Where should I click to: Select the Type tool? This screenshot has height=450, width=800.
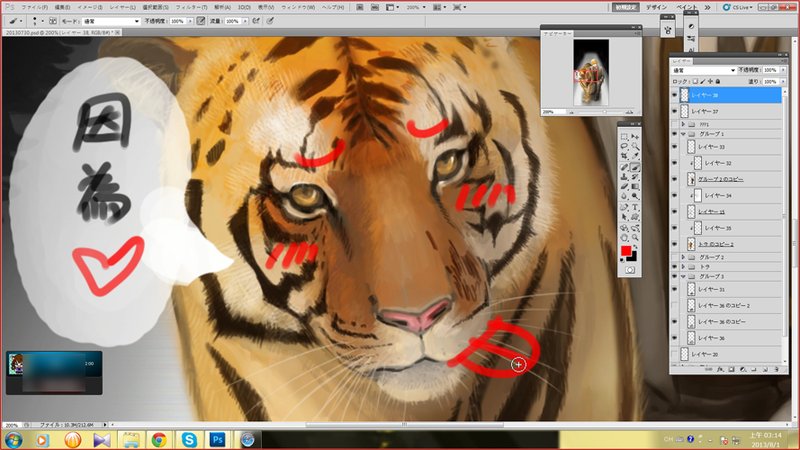[635, 207]
